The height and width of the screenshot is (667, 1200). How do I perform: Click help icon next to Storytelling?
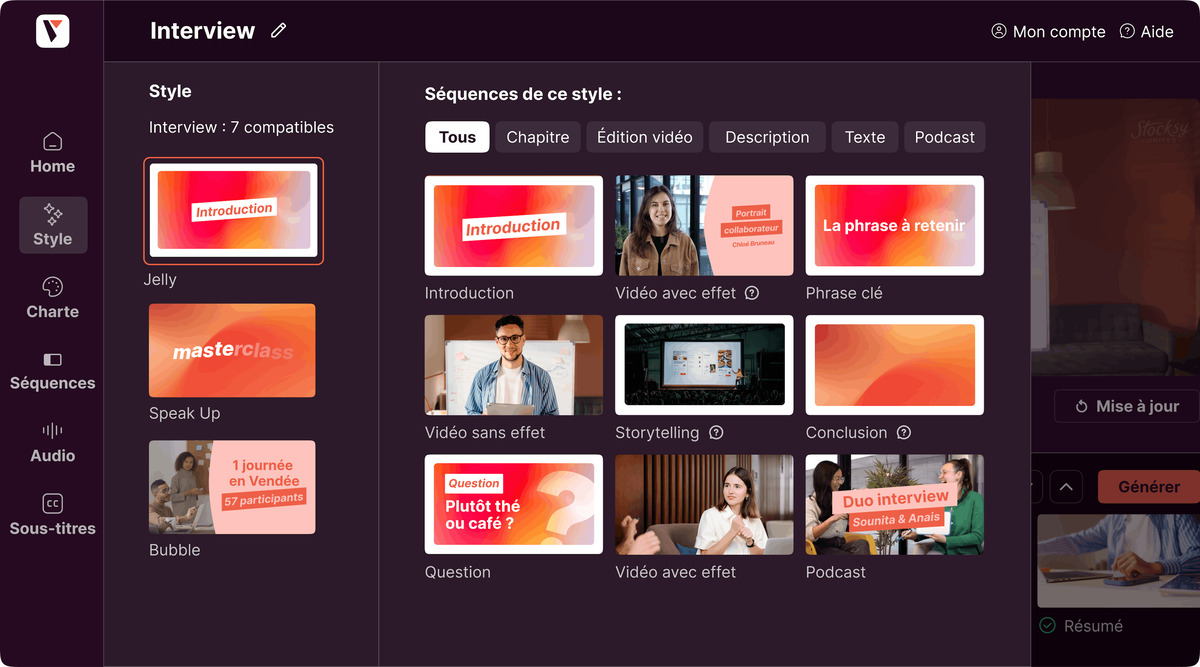tap(716, 433)
